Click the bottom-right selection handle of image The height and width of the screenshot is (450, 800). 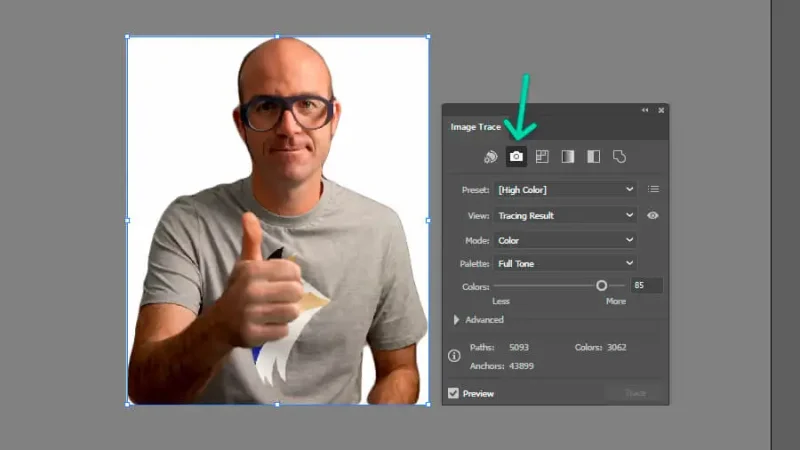click(x=428, y=405)
